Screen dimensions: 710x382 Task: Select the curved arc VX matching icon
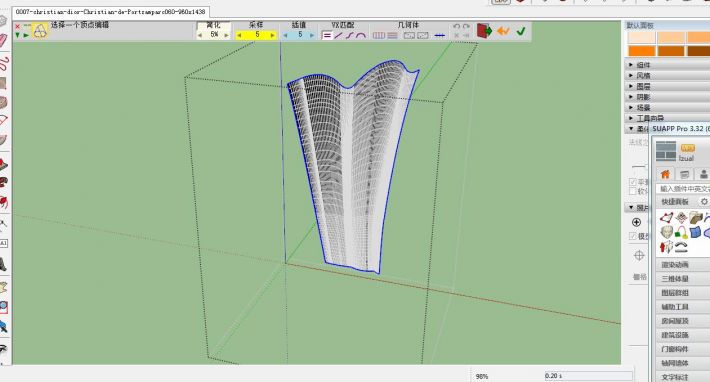tap(361, 35)
